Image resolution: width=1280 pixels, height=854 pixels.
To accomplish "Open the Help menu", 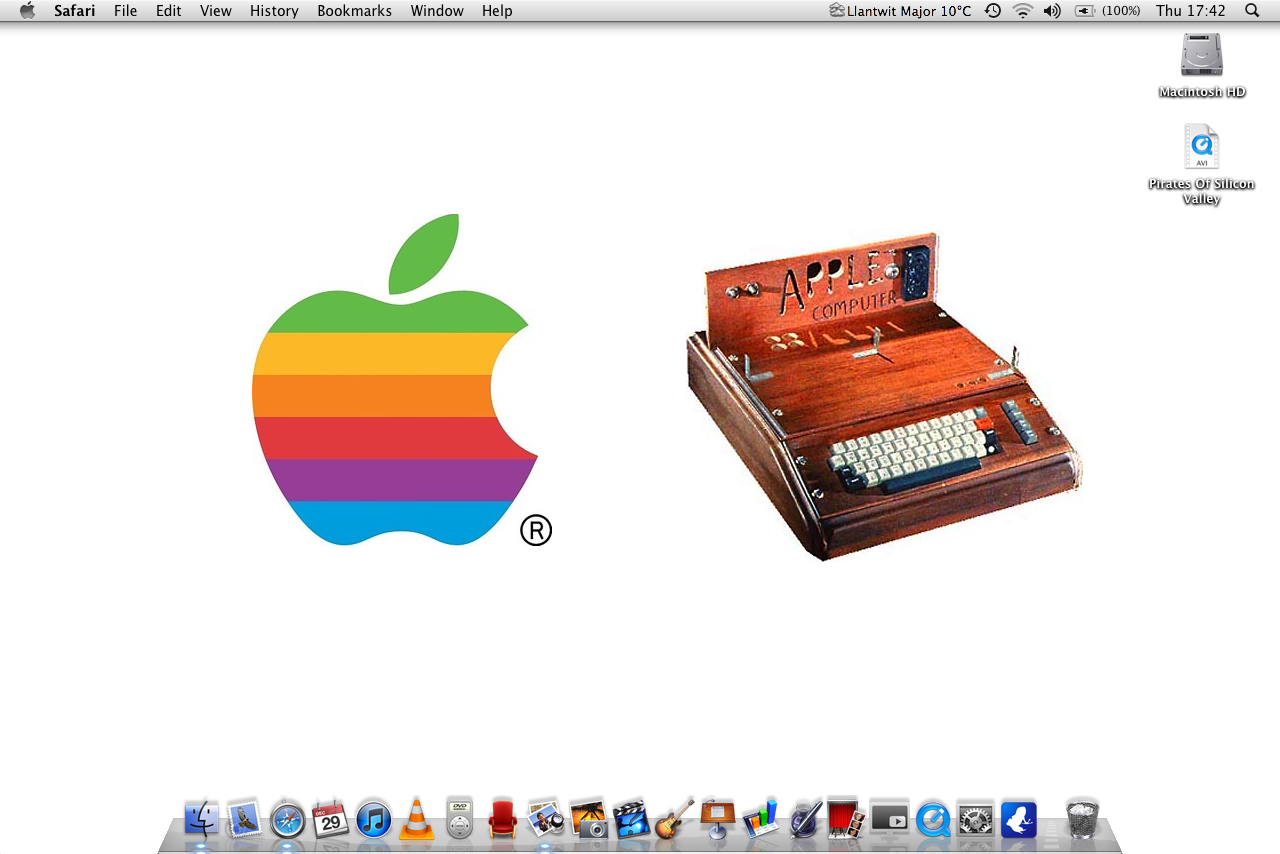I will tap(497, 11).
